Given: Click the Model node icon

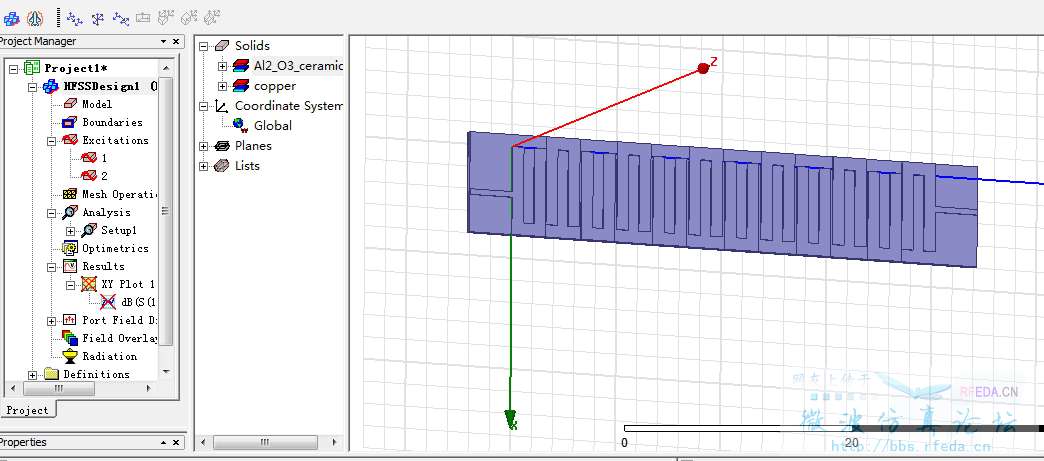Looking at the screenshot, I should click(x=70, y=104).
